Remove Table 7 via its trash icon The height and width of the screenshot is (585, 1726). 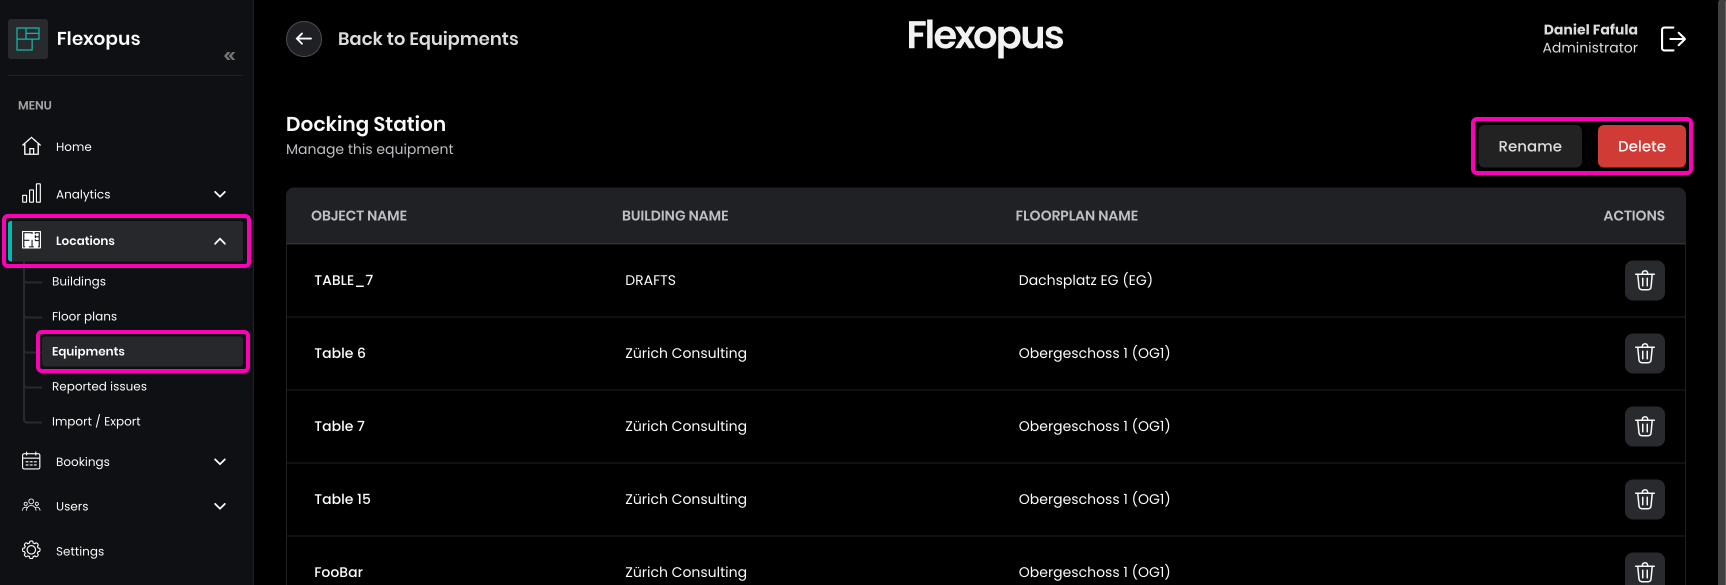(x=1644, y=427)
